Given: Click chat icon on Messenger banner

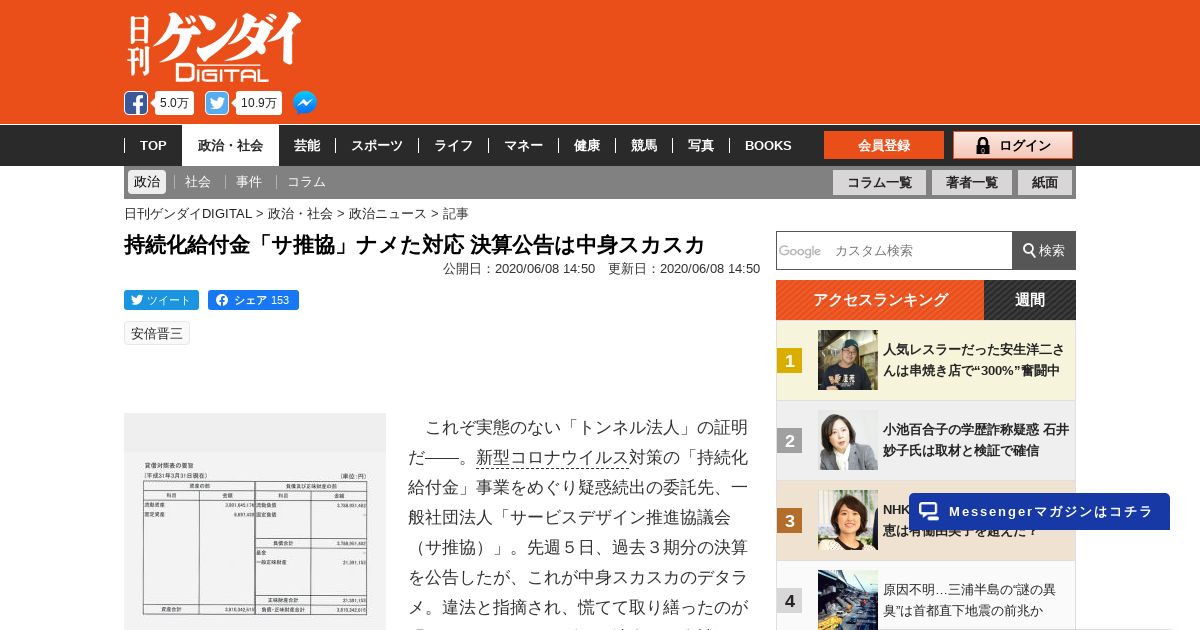Looking at the screenshot, I should click(929, 511).
